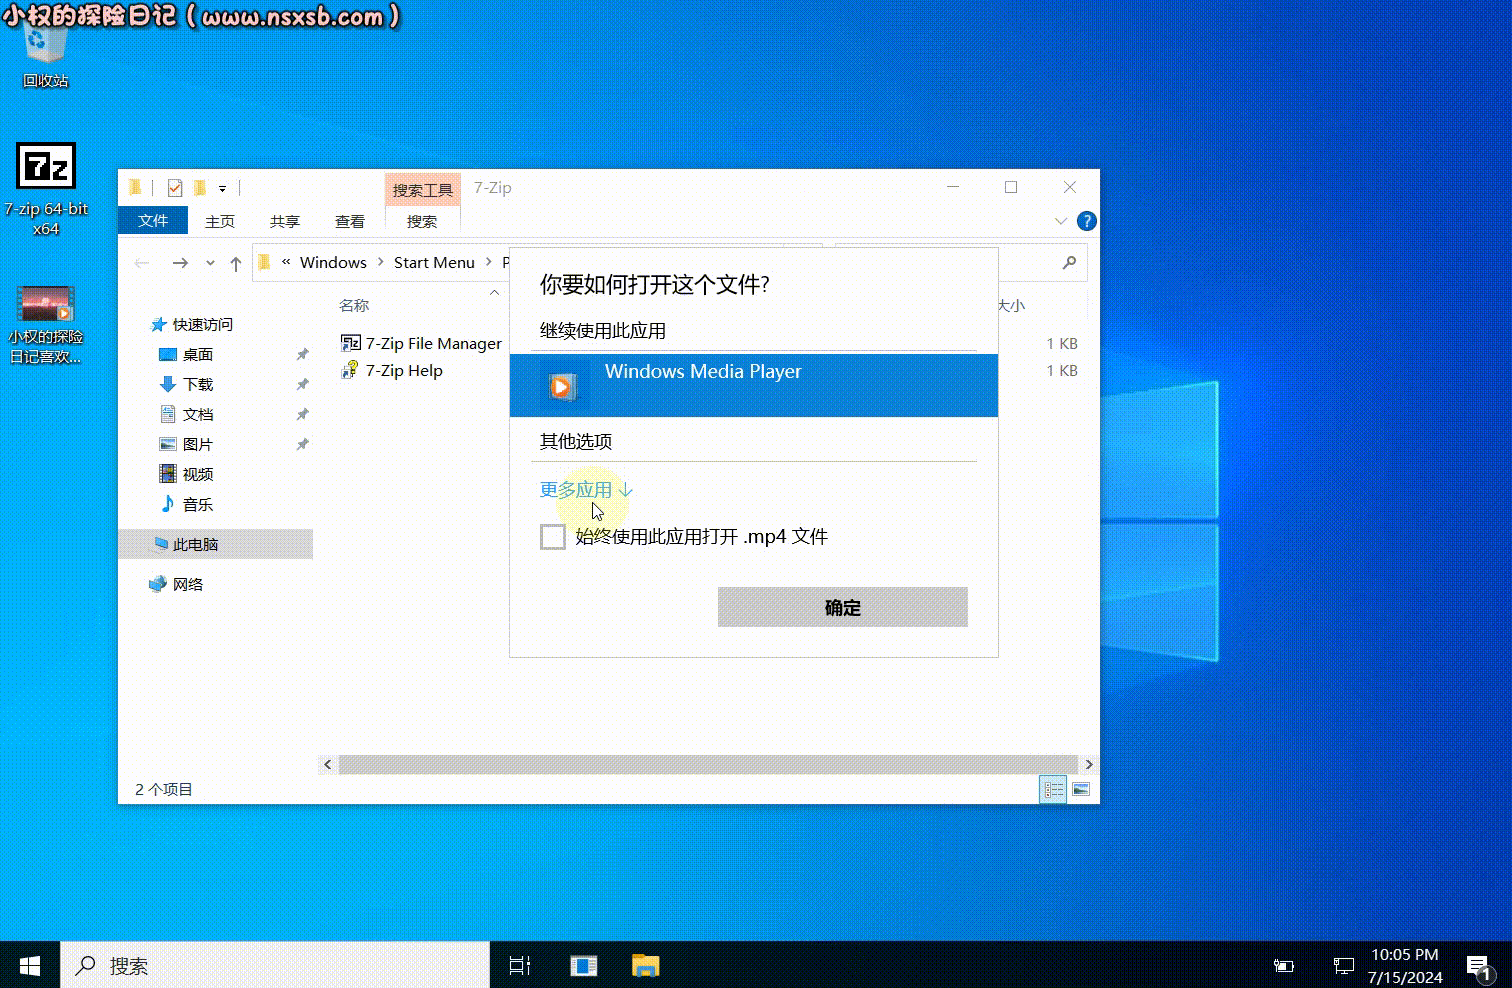The height and width of the screenshot is (988, 1512).
Task: Click the help question mark icon
Action: pyautogui.click(x=1087, y=221)
